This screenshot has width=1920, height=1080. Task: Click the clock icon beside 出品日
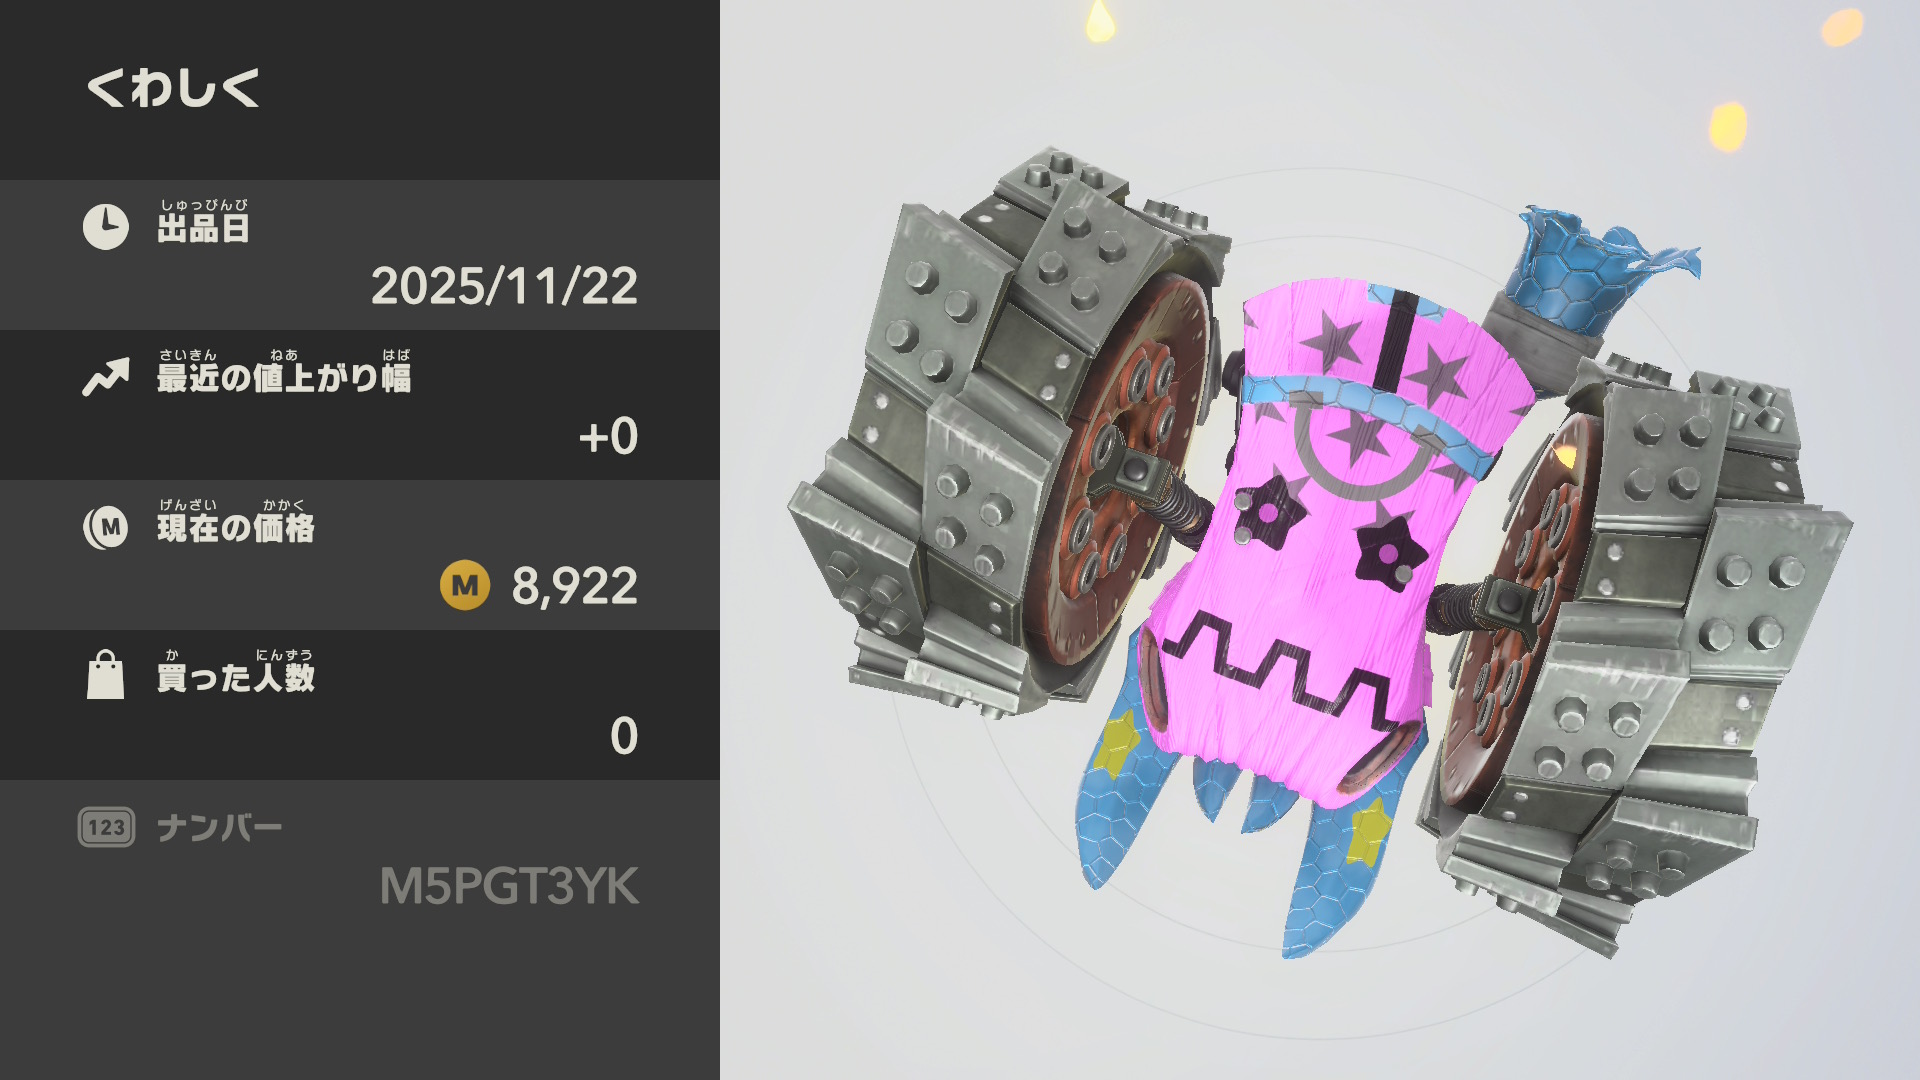click(106, 227)
